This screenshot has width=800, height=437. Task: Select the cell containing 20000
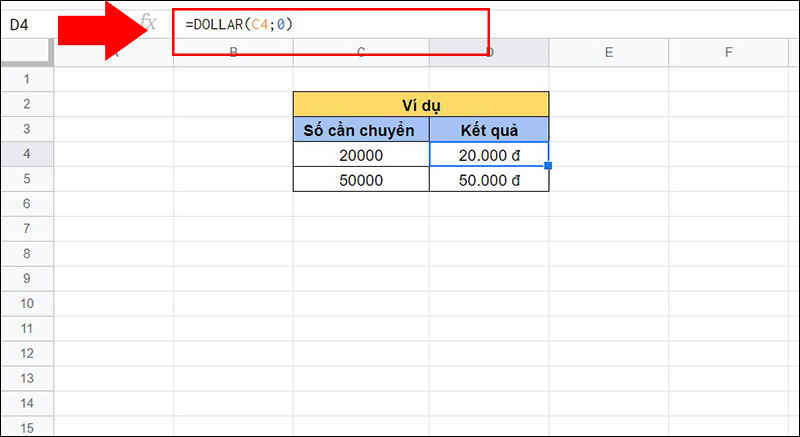361,155
